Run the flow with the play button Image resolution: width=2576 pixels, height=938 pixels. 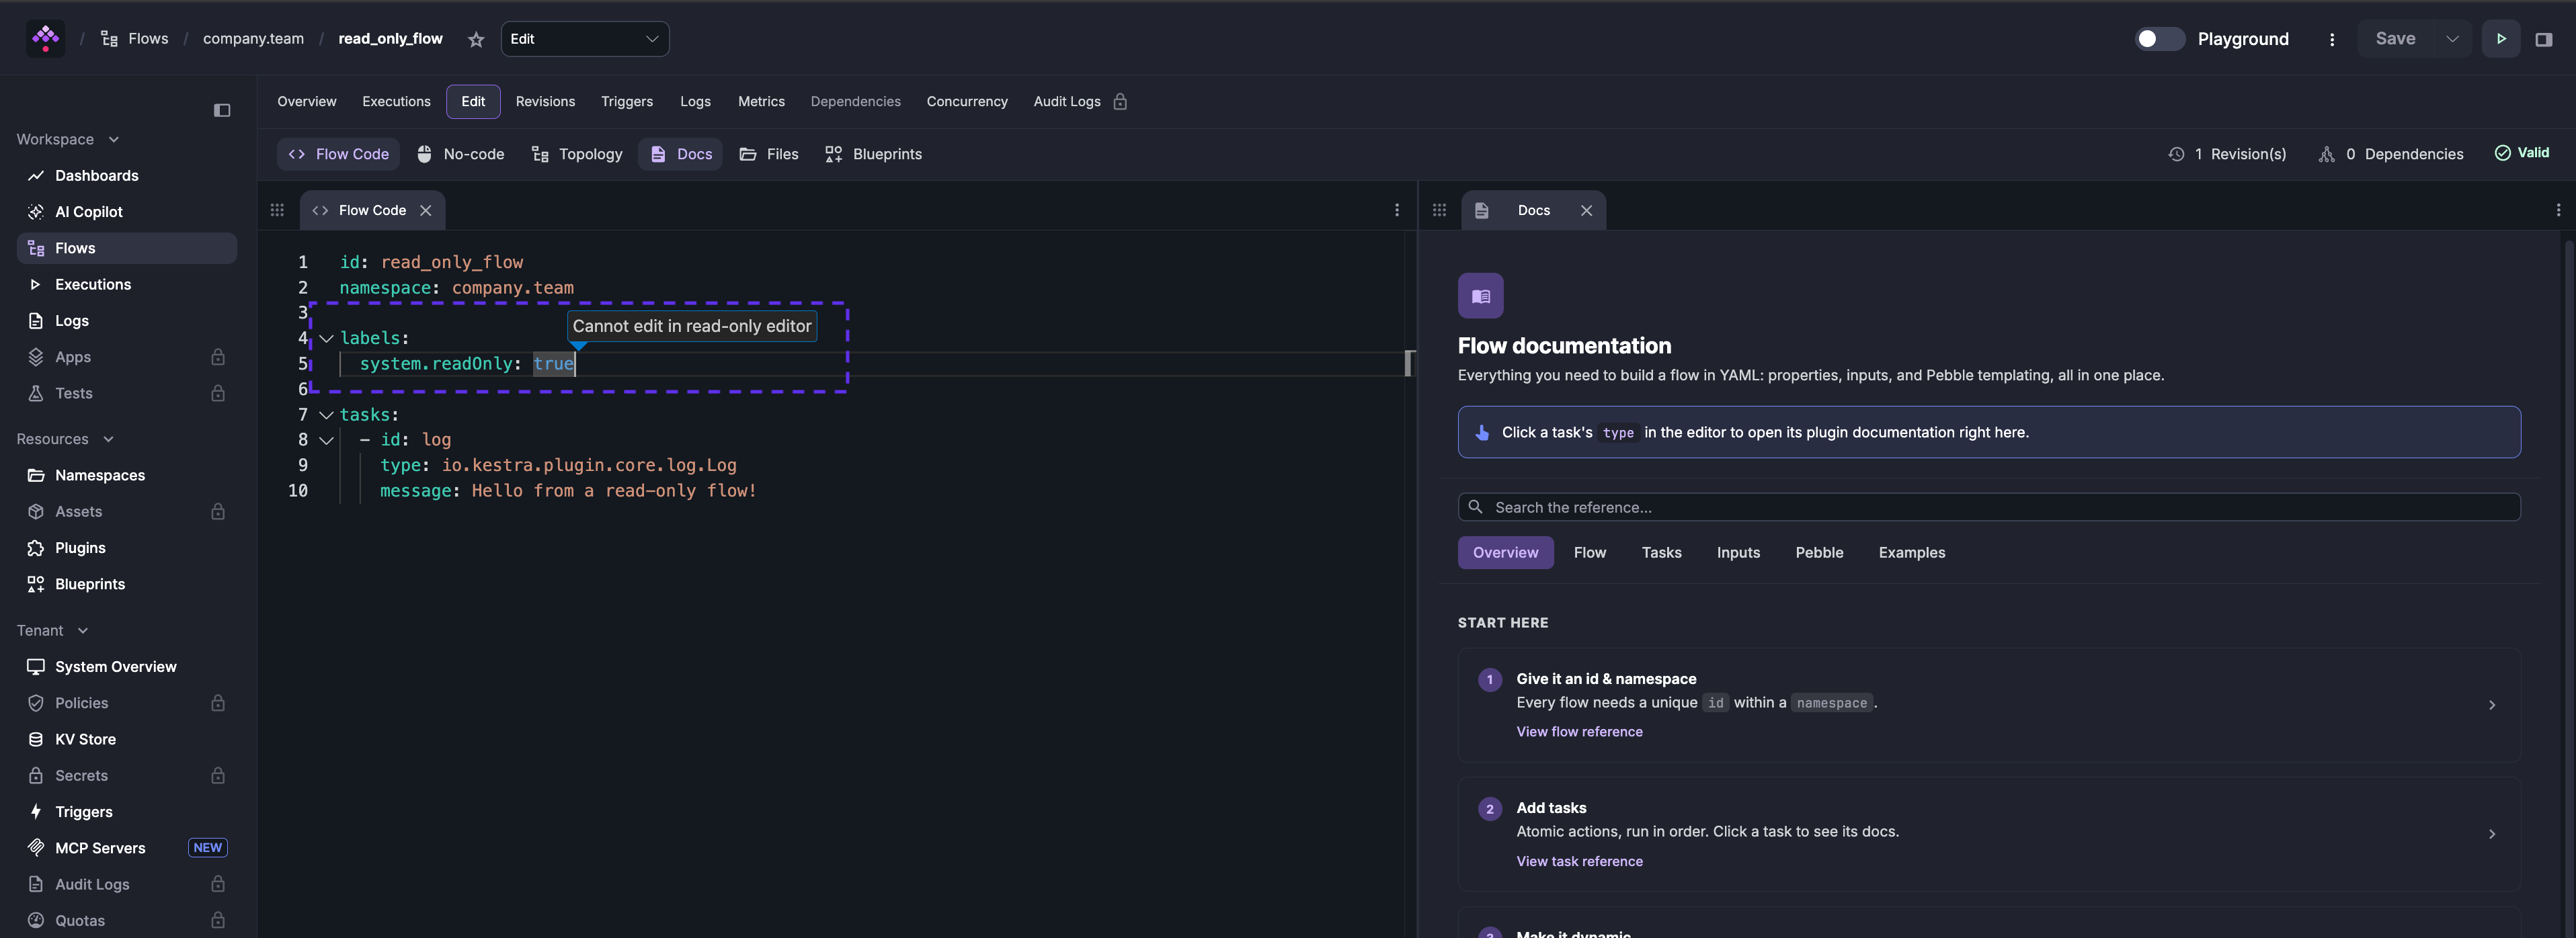[x=2501, y=39]
